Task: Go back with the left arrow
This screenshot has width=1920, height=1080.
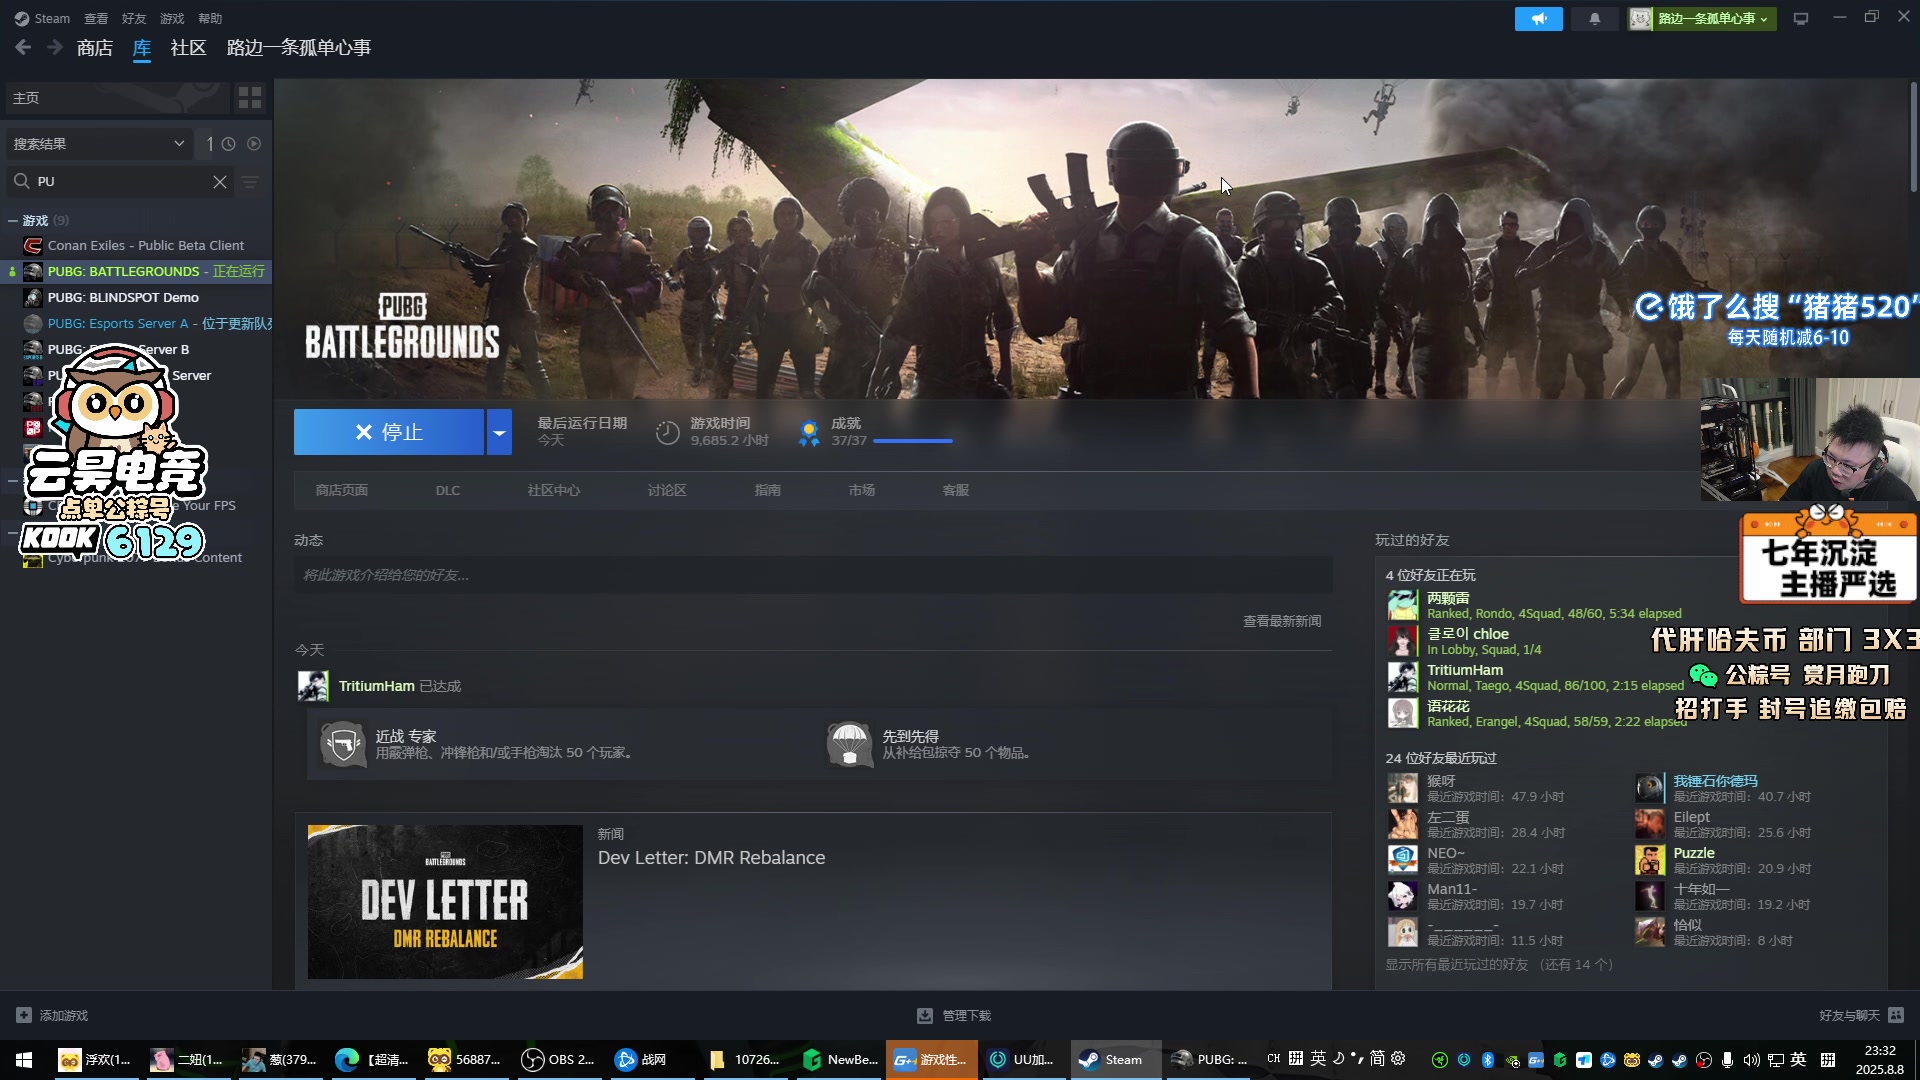Action: 23,47
